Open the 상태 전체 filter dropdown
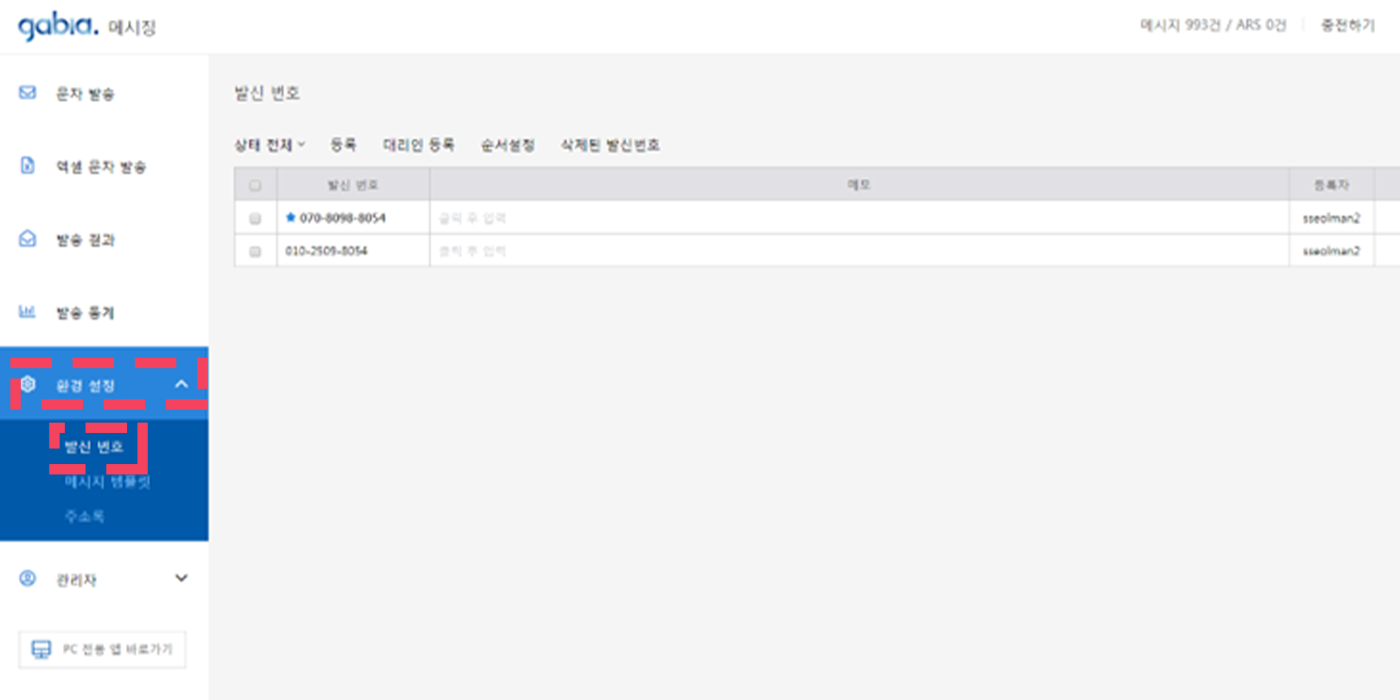The image size is (1400, 700). tap(270, 145)
